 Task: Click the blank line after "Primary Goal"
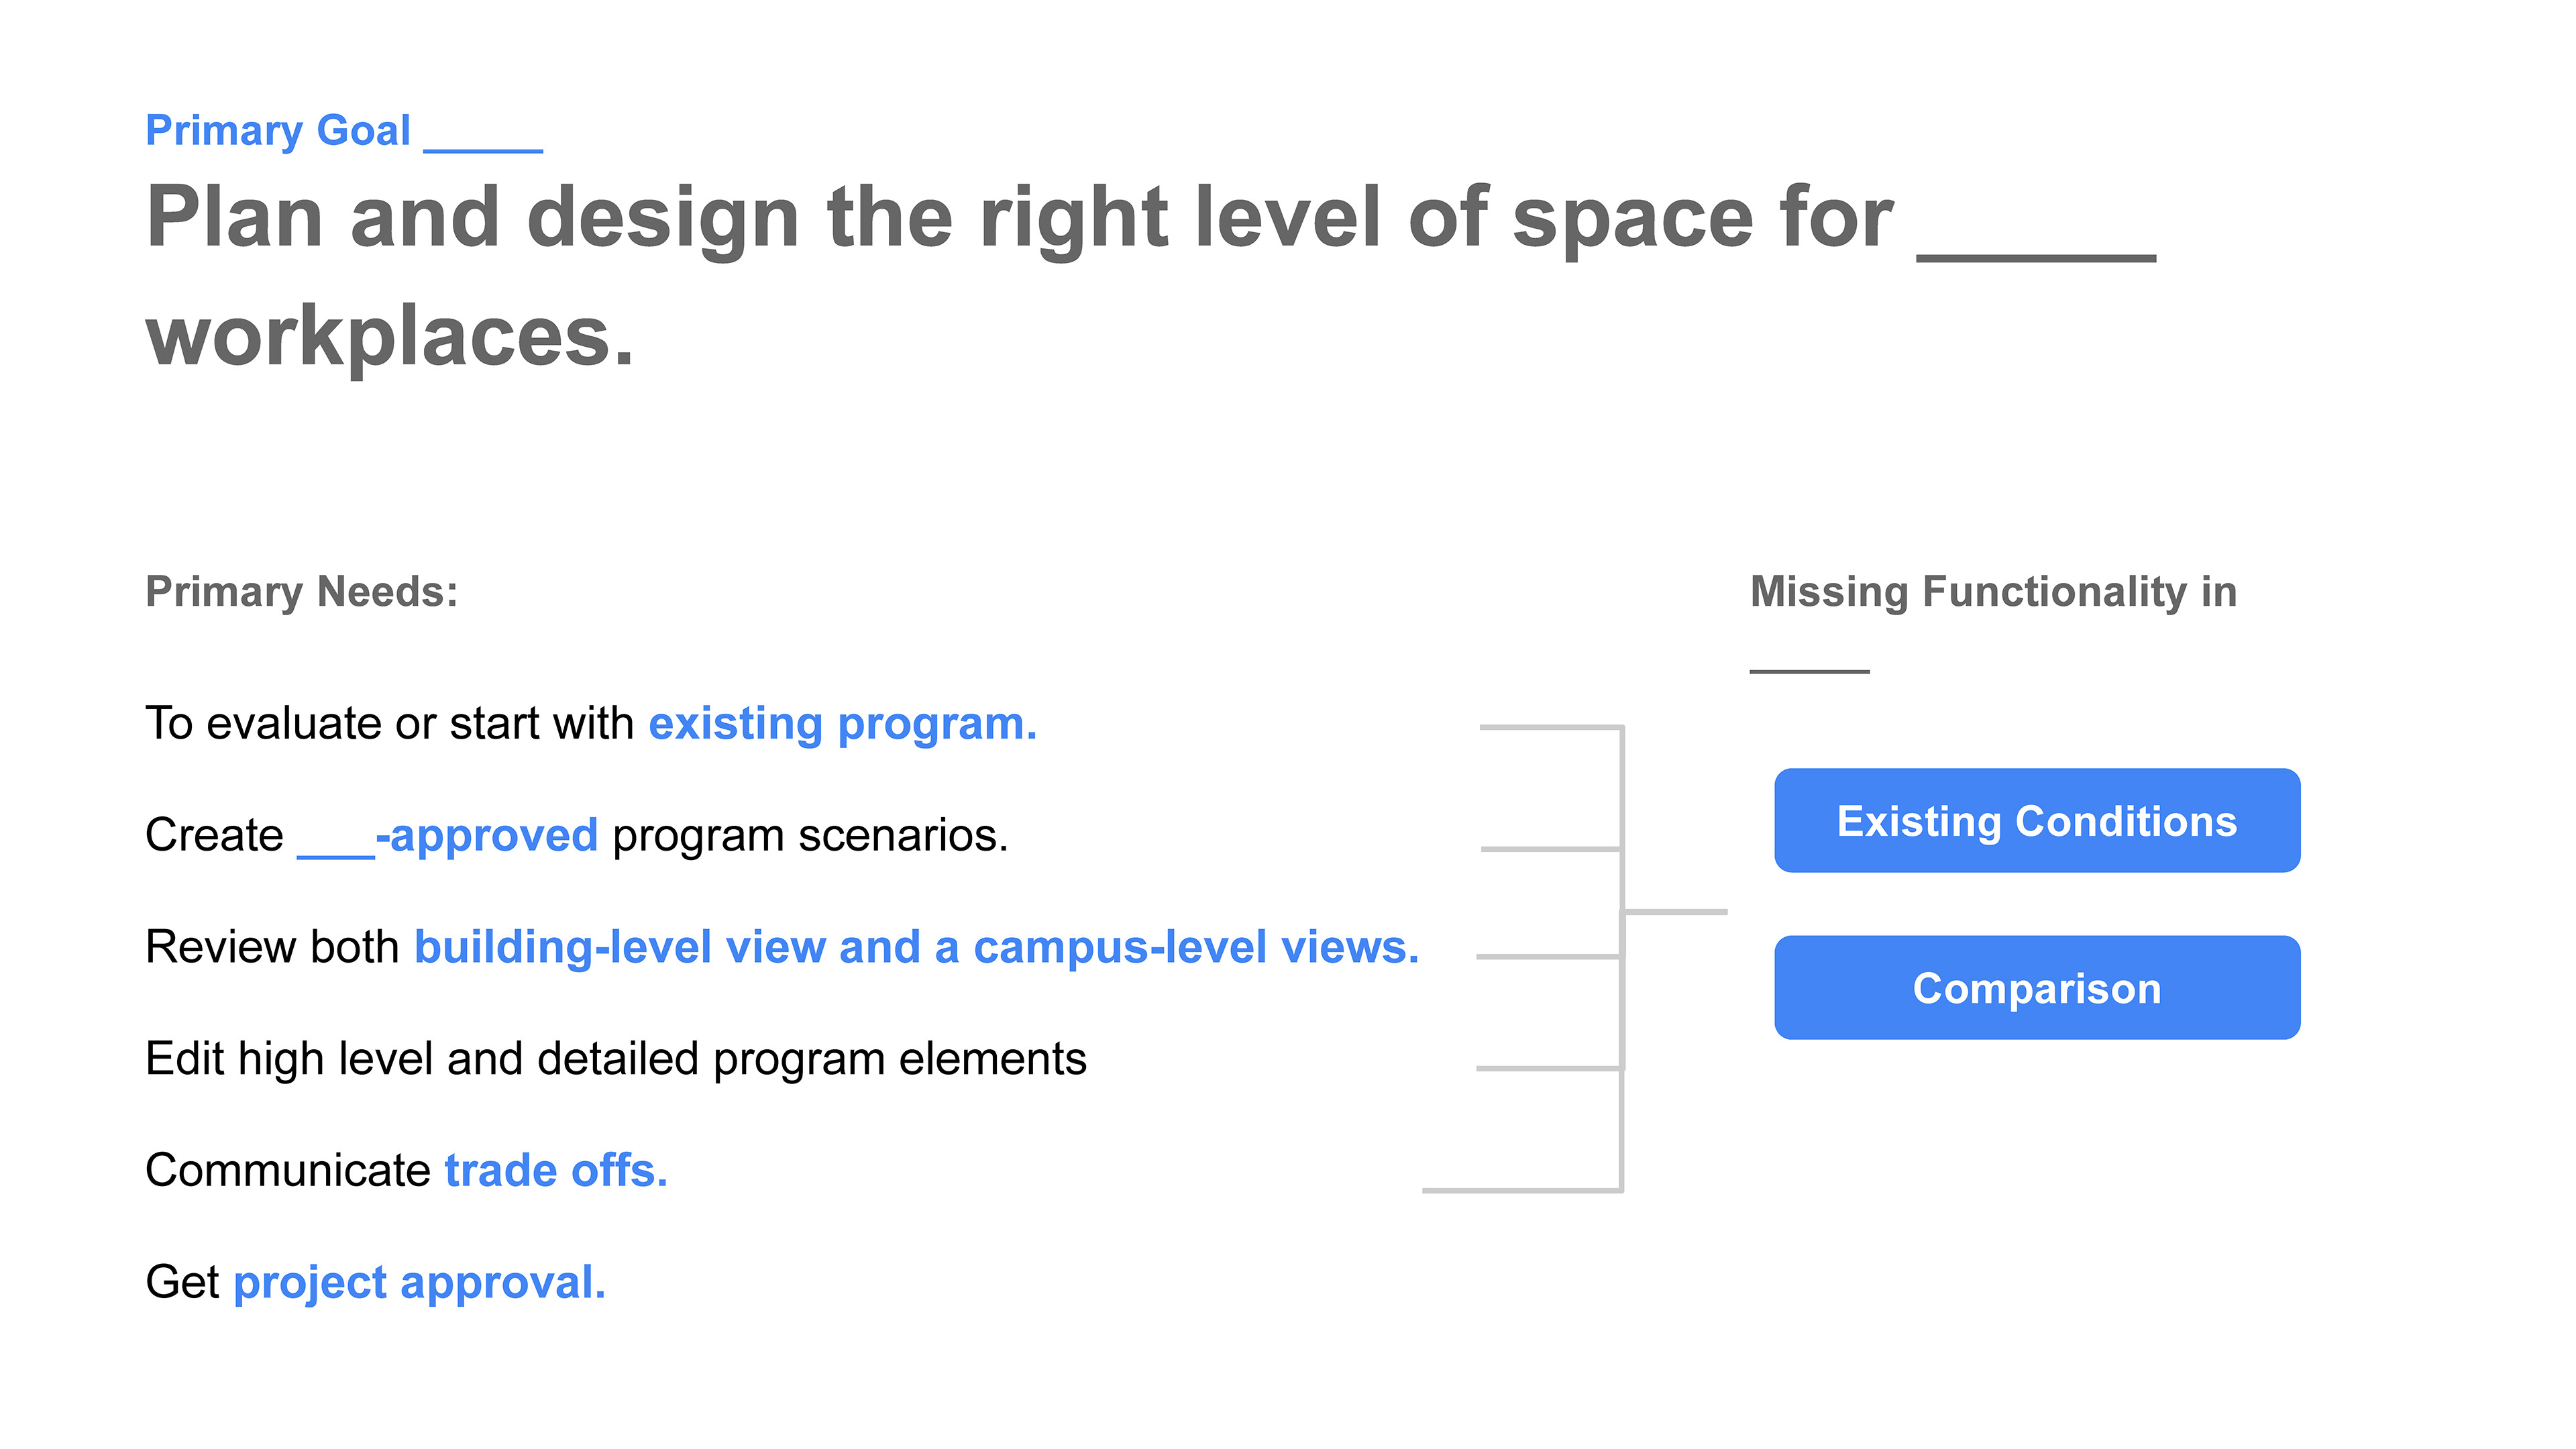tap(484, 148)
